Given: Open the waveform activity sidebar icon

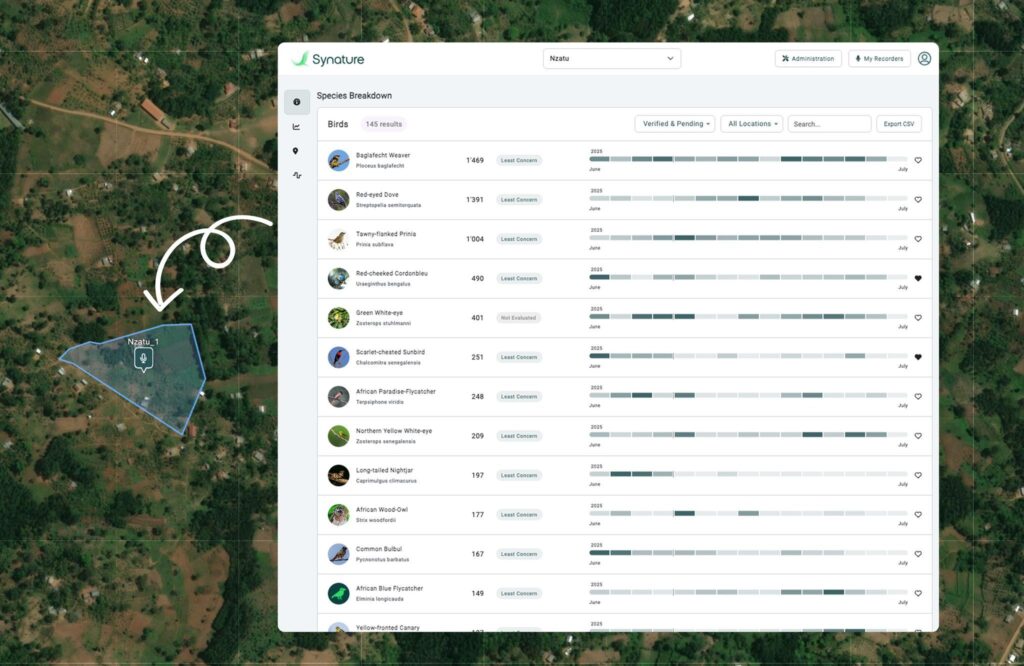Looking at the screenshot, I should tap(296, 175).
